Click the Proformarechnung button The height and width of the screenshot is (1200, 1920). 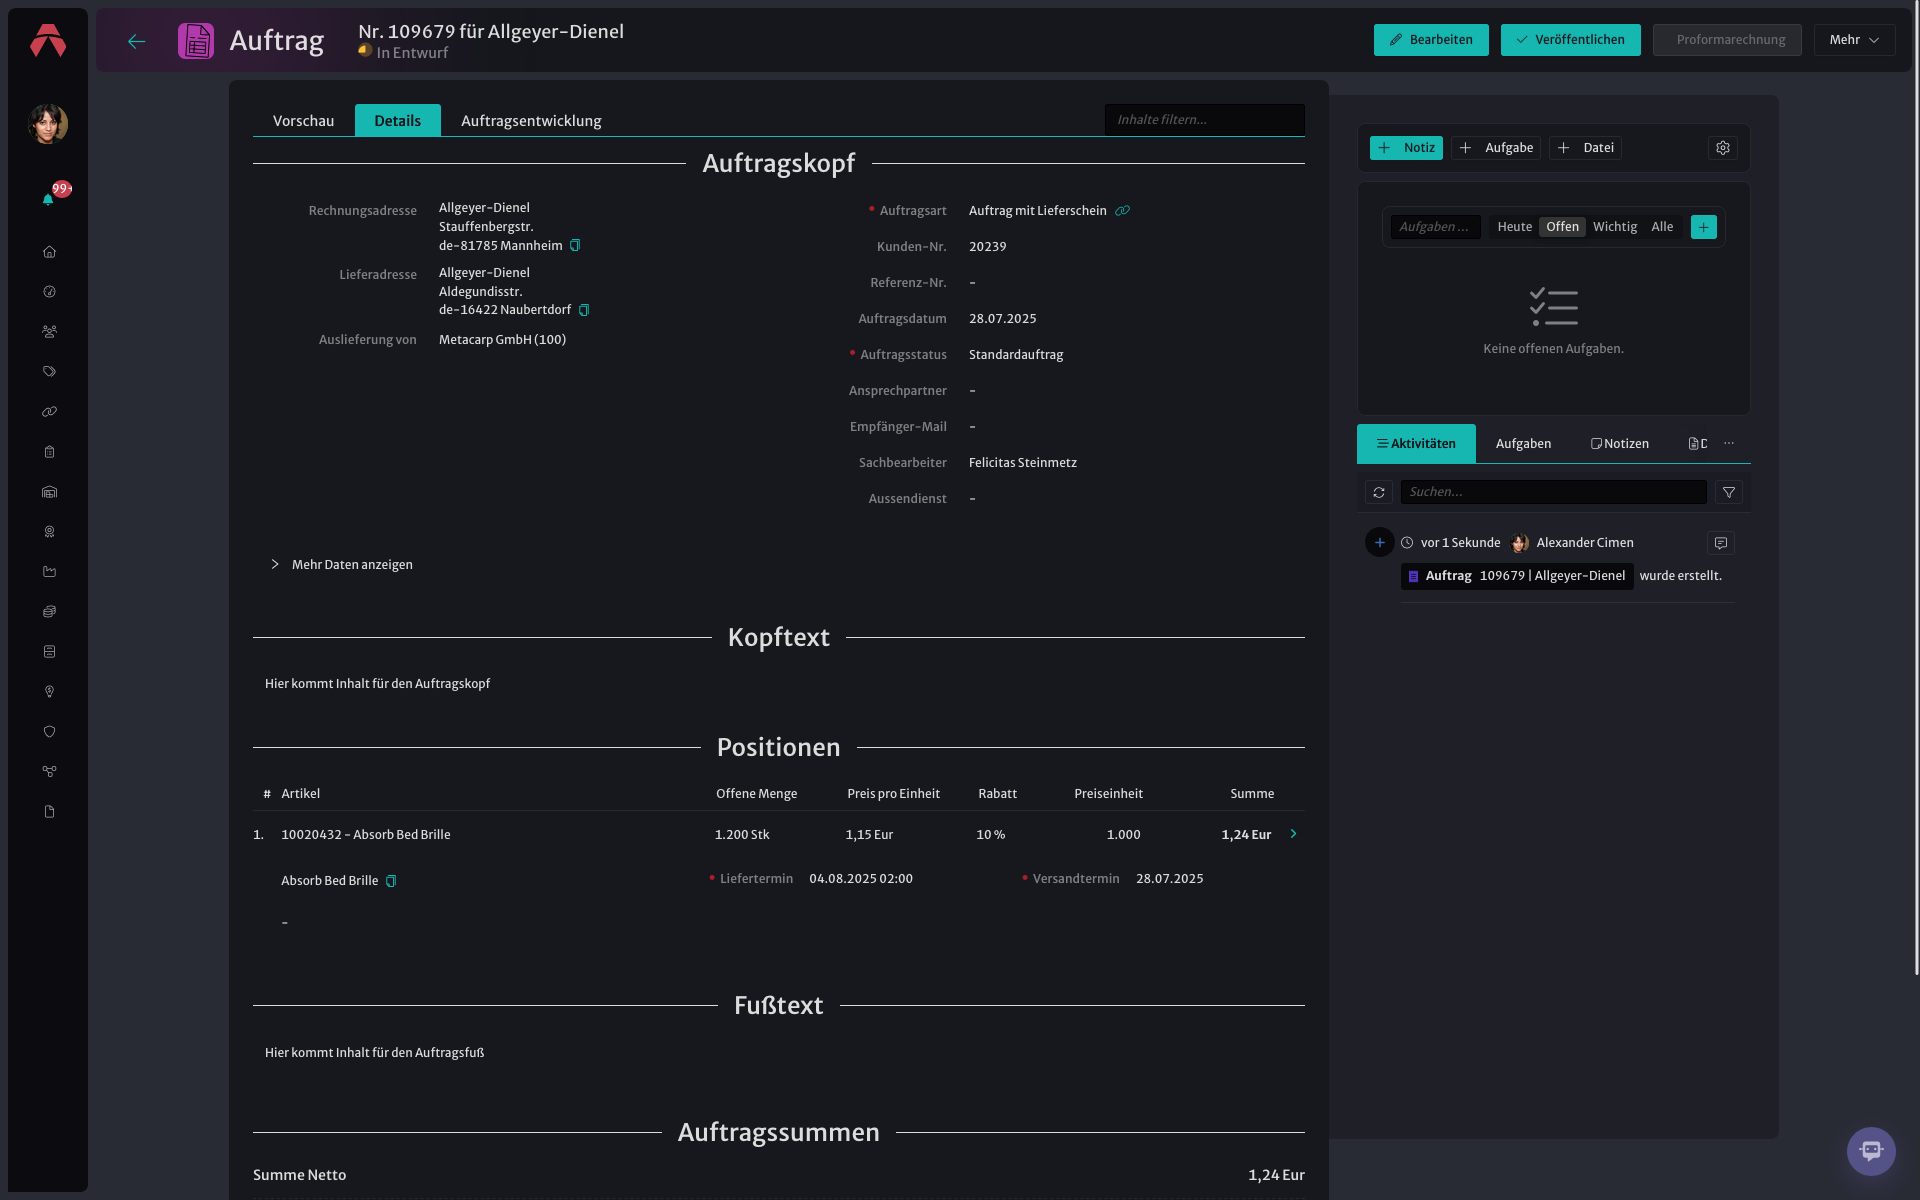pos(1727,40)
